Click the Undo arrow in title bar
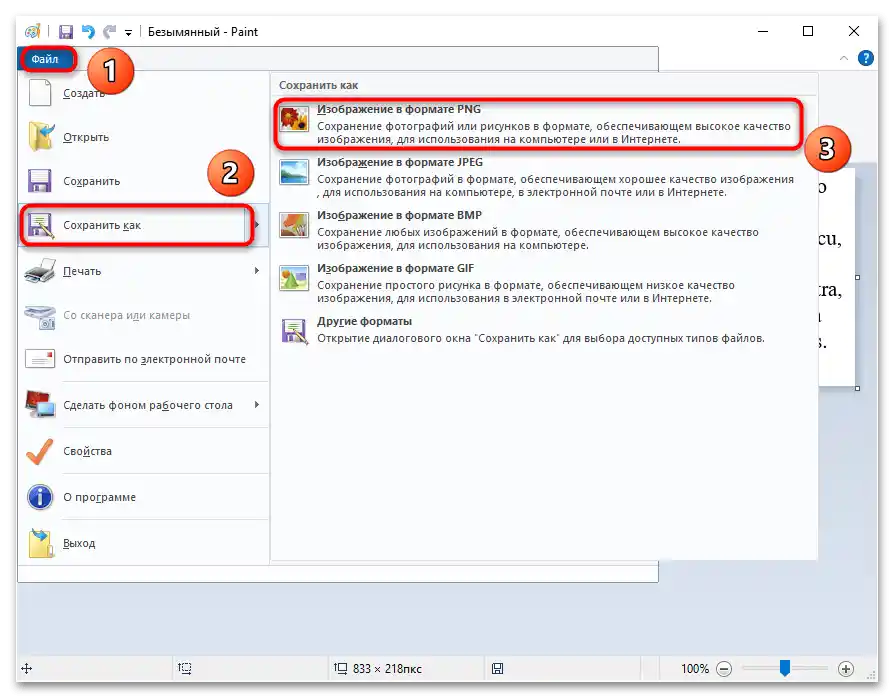Viewport: 894px width, 700px height. pyautogui.click(x=88, y=31)
